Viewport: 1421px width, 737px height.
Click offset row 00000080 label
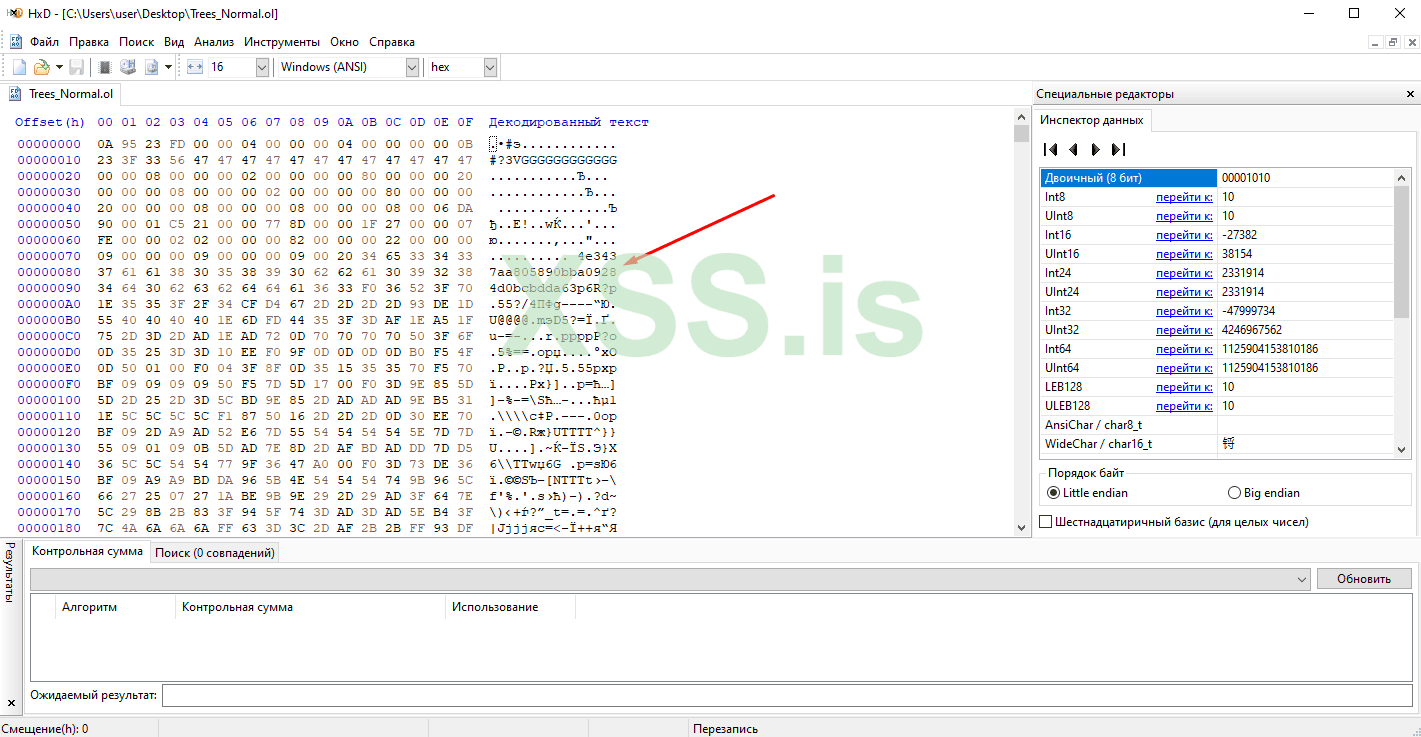click(49, 272)
